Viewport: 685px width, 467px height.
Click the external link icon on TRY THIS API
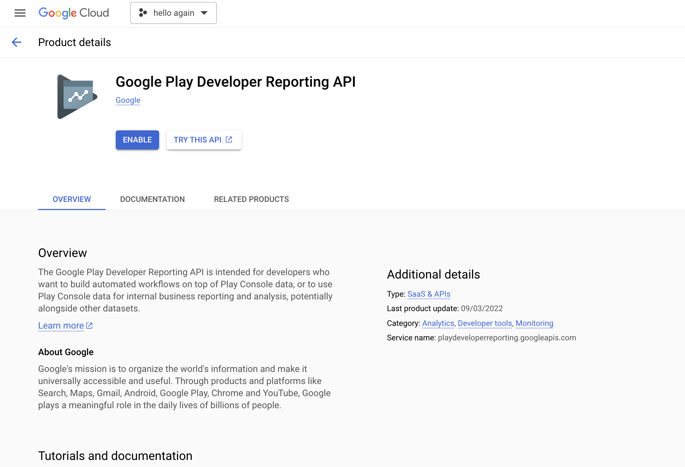click(x=229, y=140)
